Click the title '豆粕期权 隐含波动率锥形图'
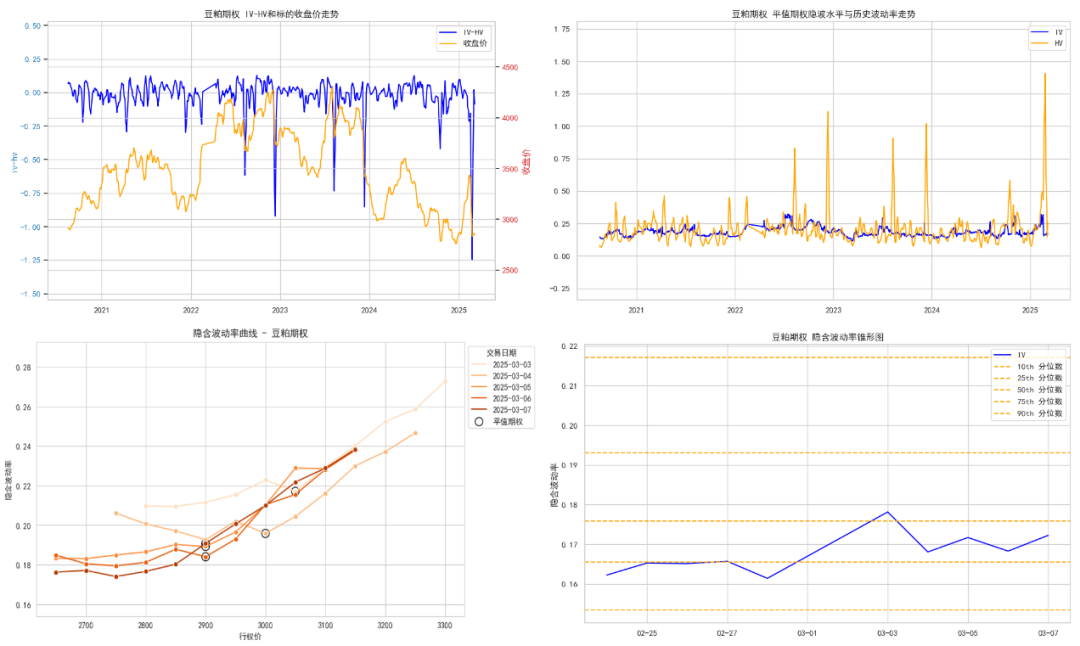The image size is (1080, 646). pyautogui.click(x=827, y=337)
